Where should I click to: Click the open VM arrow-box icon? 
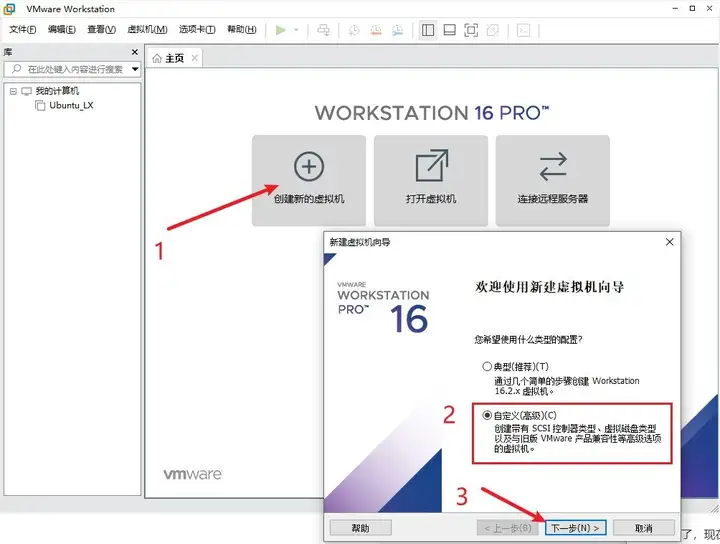coord(432,165)
